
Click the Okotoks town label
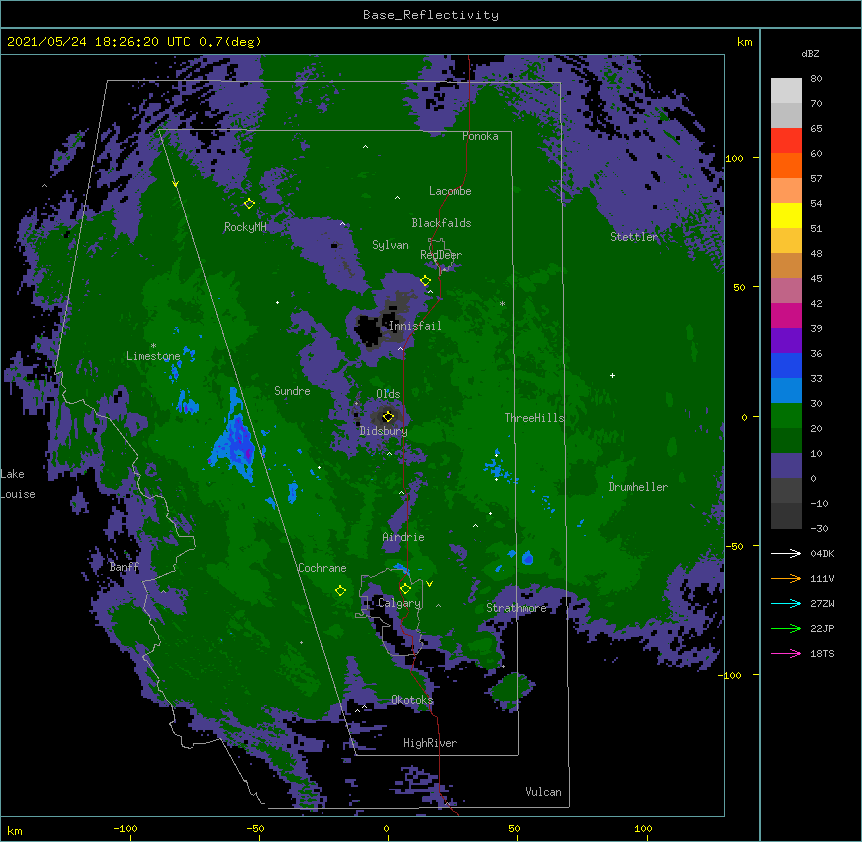(x=412, y=700)
